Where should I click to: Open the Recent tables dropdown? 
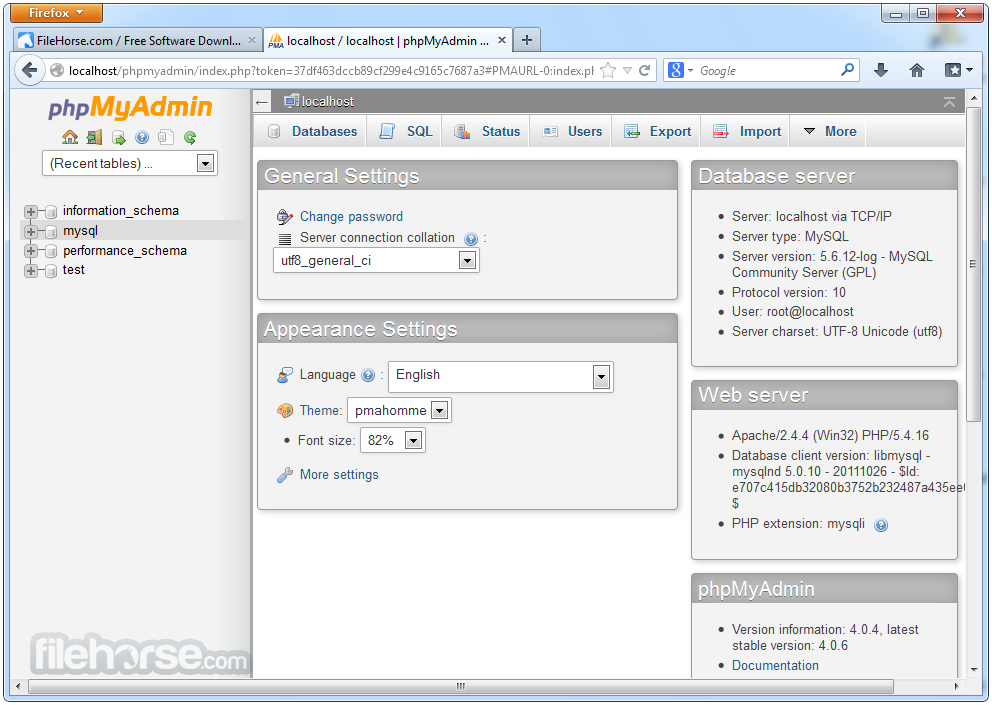pos(204,163)
